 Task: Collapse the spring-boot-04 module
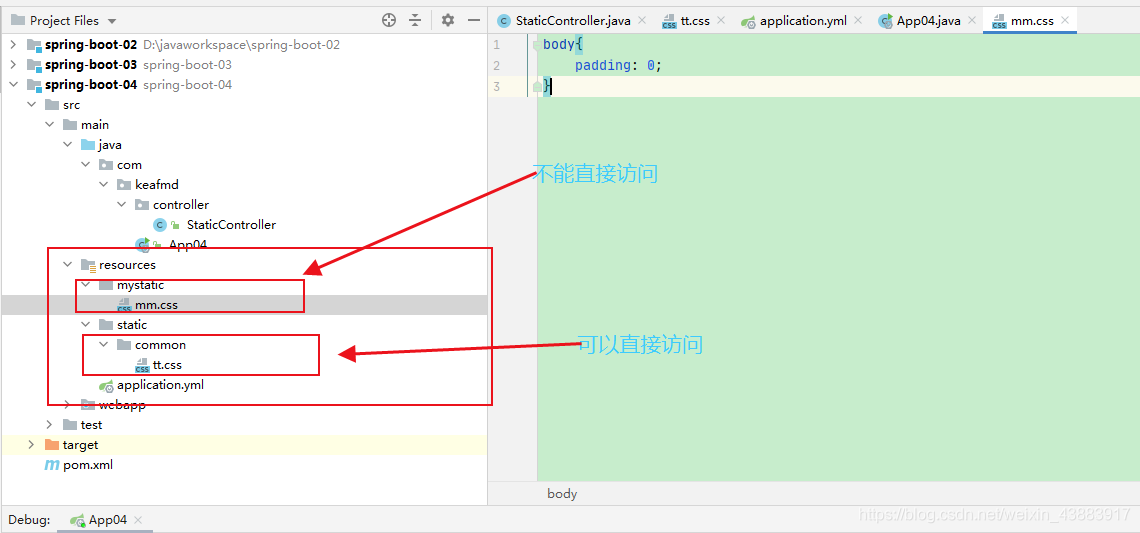tap(13, 85)
